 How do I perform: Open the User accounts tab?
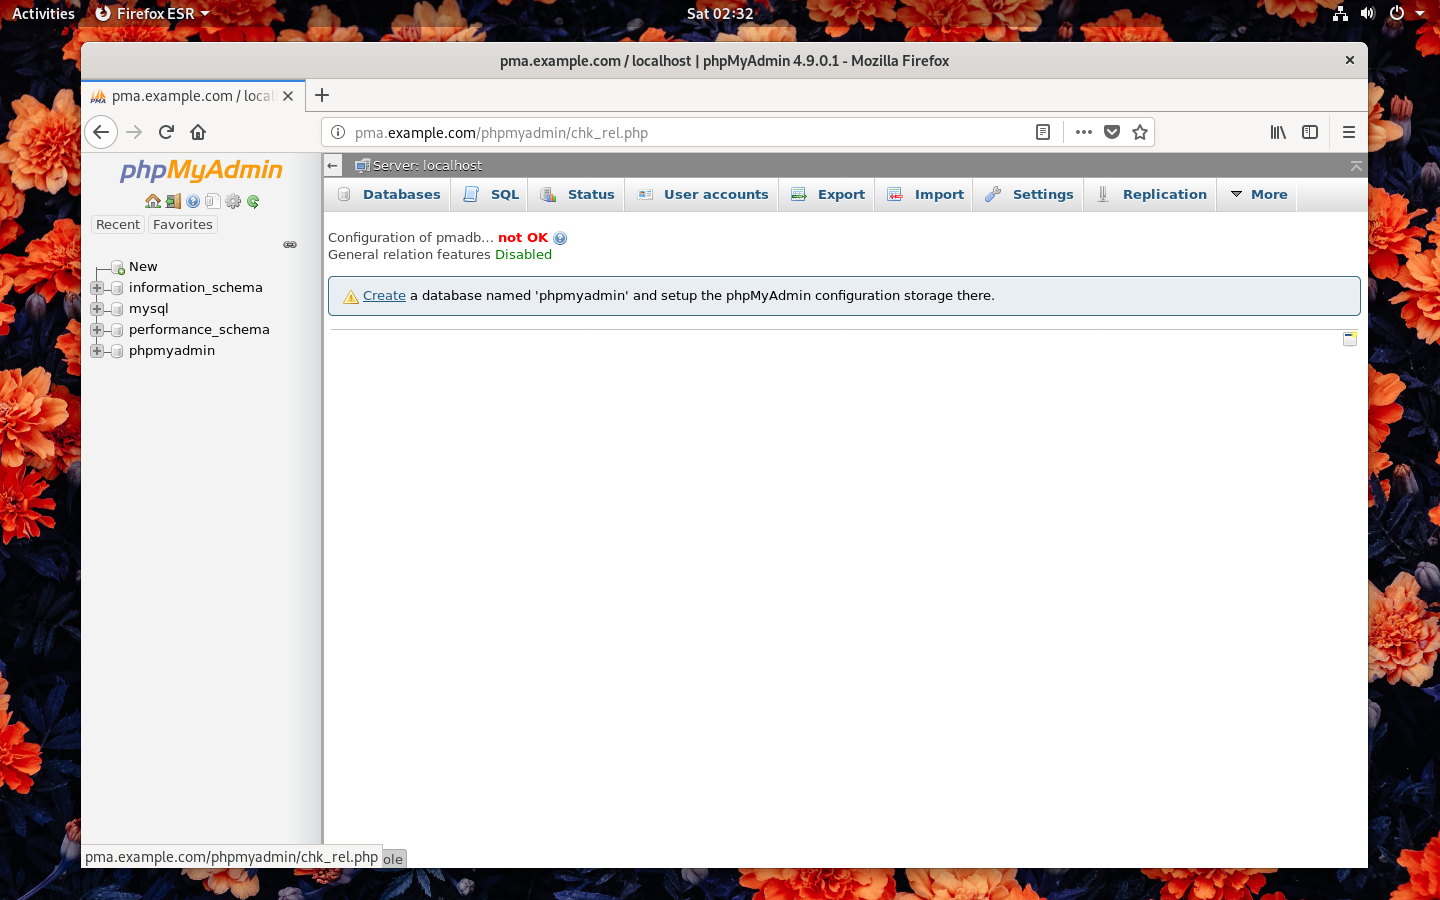click(703, 195)
